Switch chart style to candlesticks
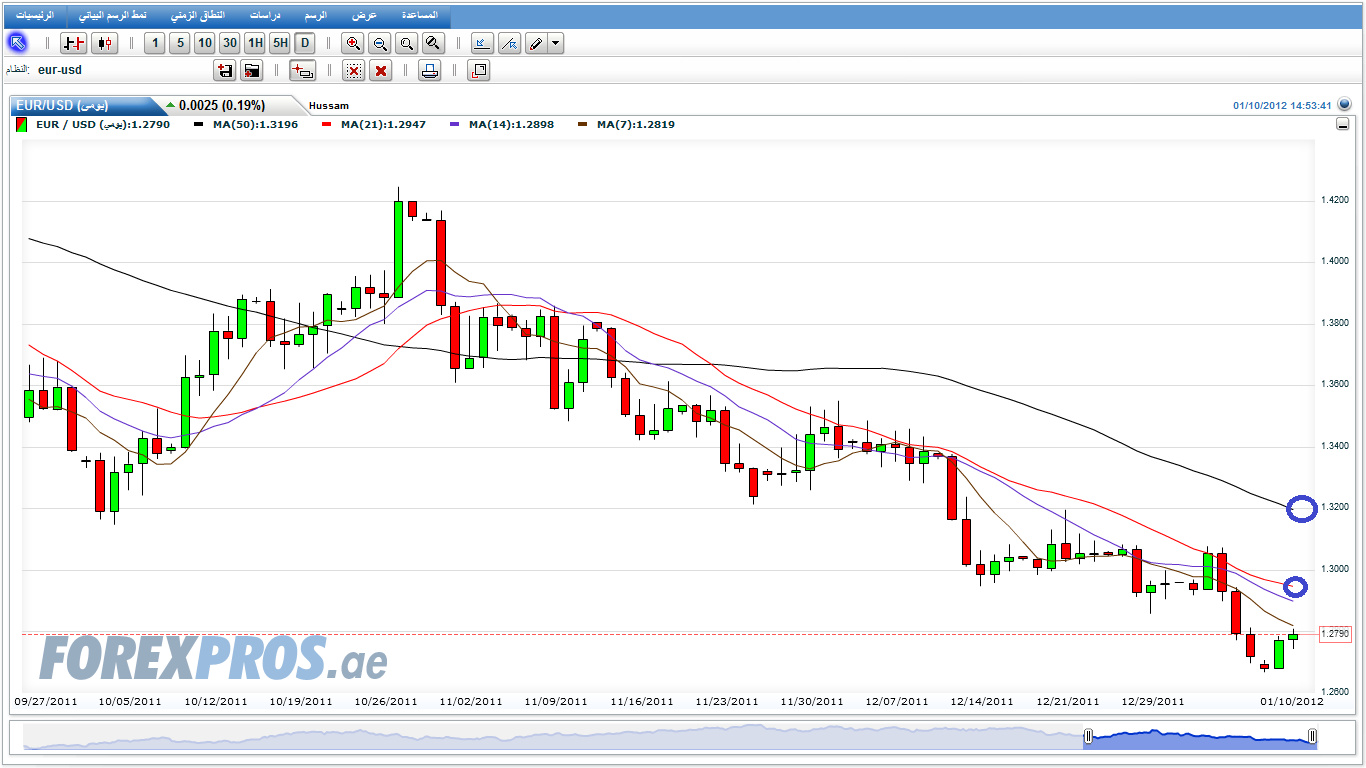The width and height of the screenshot is (1366, 768). pos(105,43)
